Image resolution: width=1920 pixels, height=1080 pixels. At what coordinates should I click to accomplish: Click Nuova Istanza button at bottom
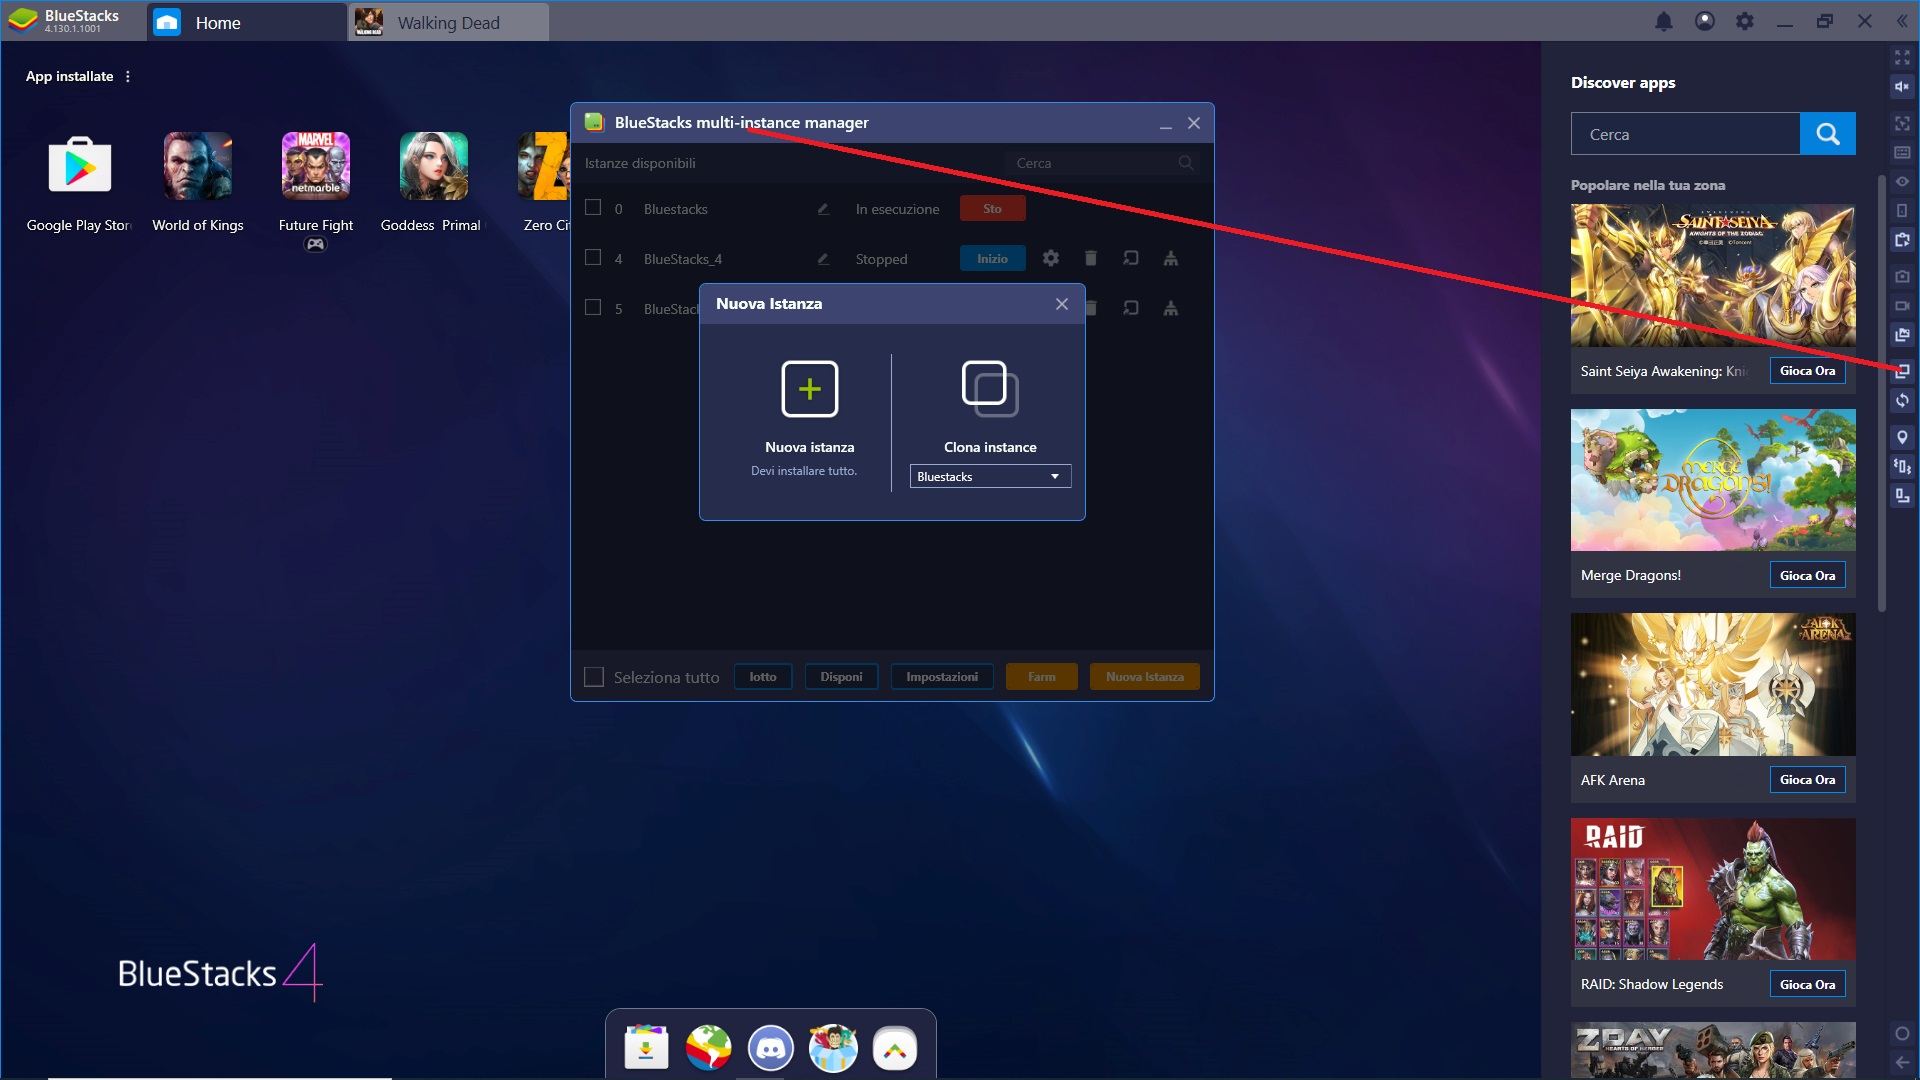[1145, 677]
